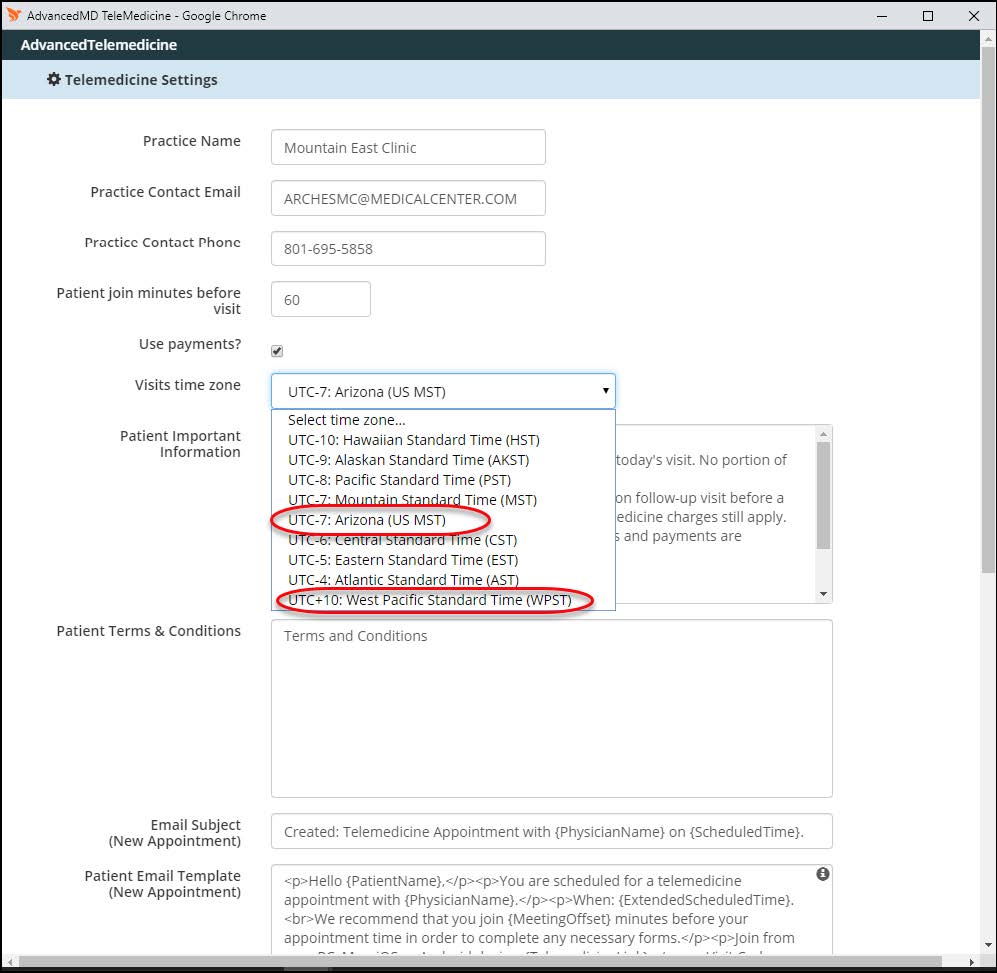Image resolution: width=997 pixels, height=973 pixels.
Task: Select UTC-4 Atlantic Standard Time option
Action: click(443, 580)
